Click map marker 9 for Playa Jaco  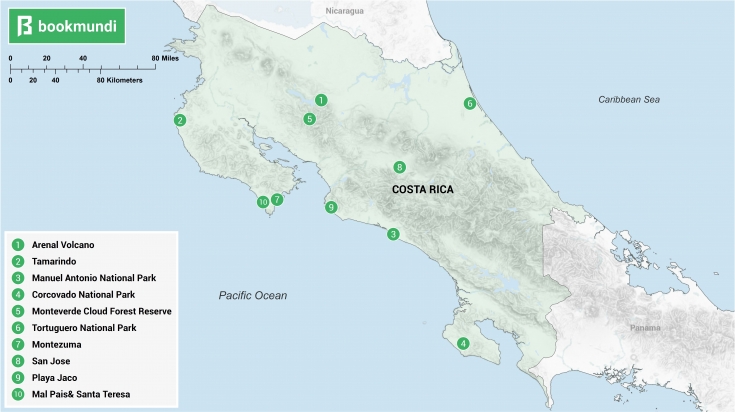[331, 207]
